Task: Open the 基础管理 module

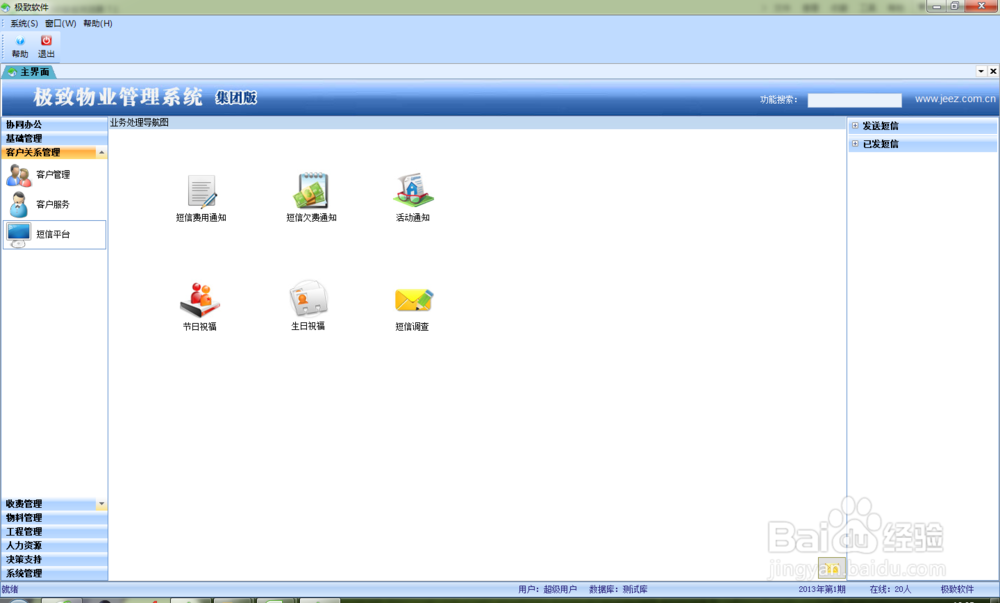Action: (54, 138)
